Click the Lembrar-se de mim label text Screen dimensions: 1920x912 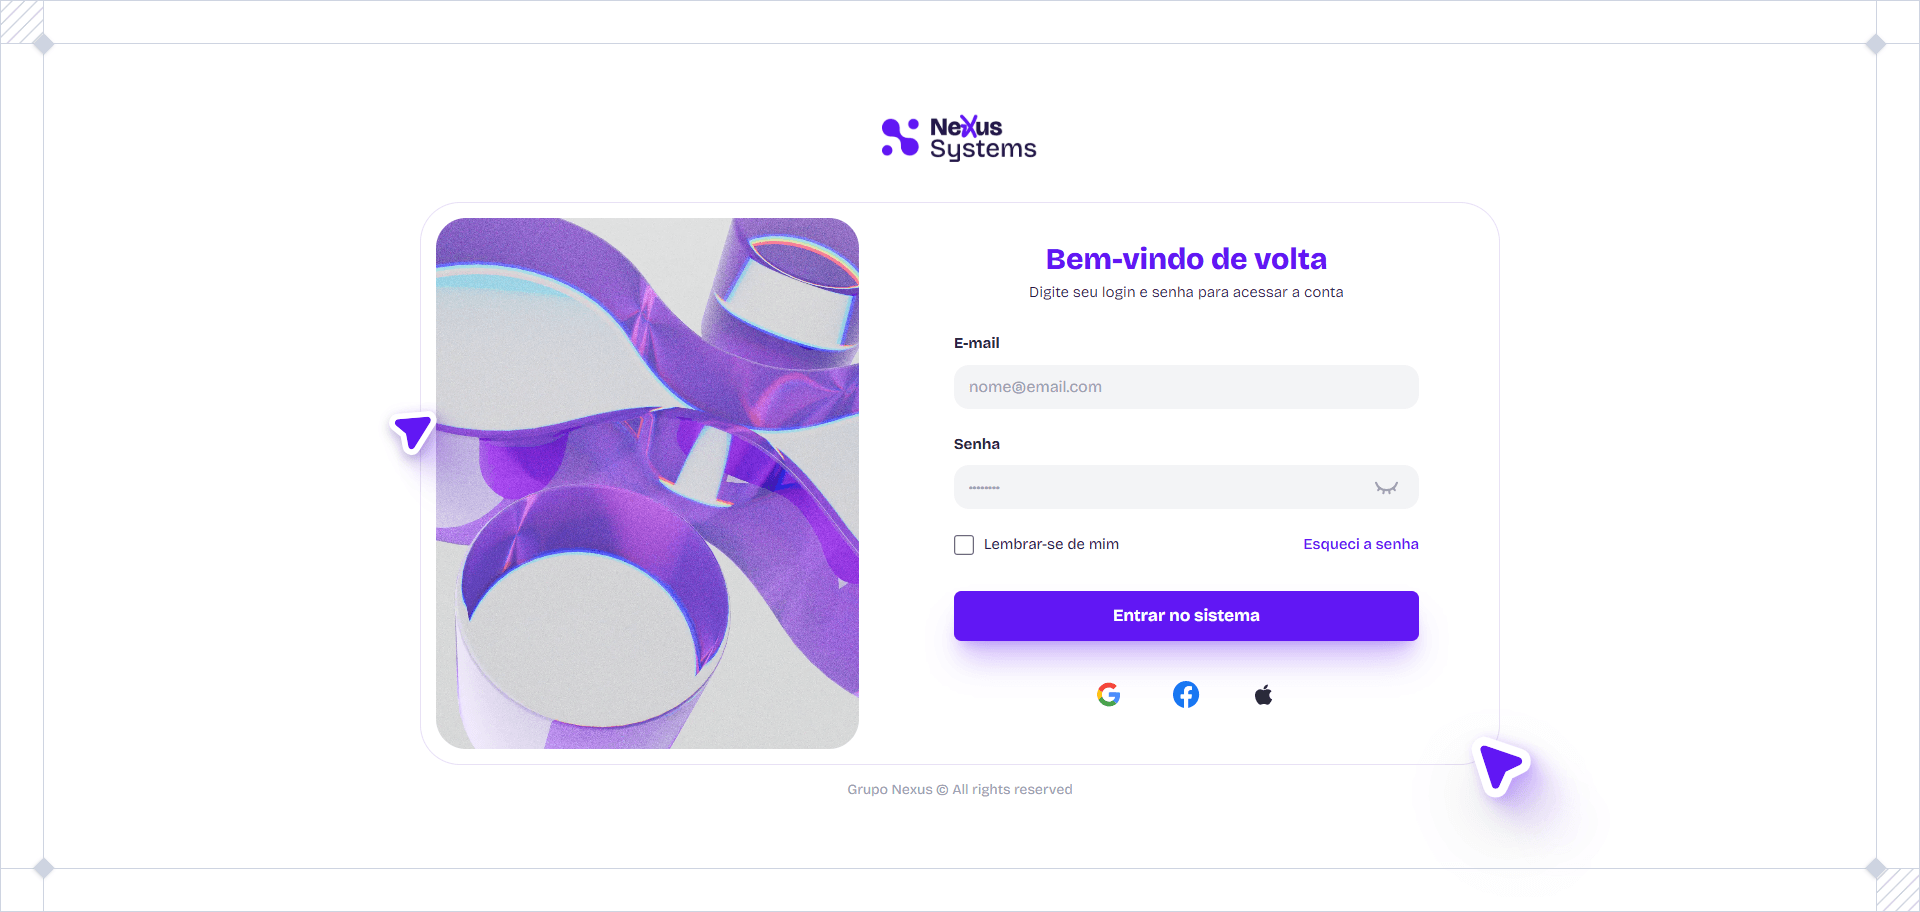tap(1051, 544)
